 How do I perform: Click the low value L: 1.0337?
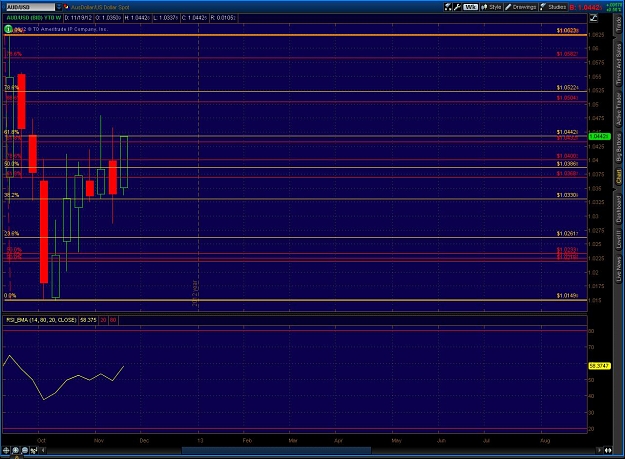click(x=166, y=18)
